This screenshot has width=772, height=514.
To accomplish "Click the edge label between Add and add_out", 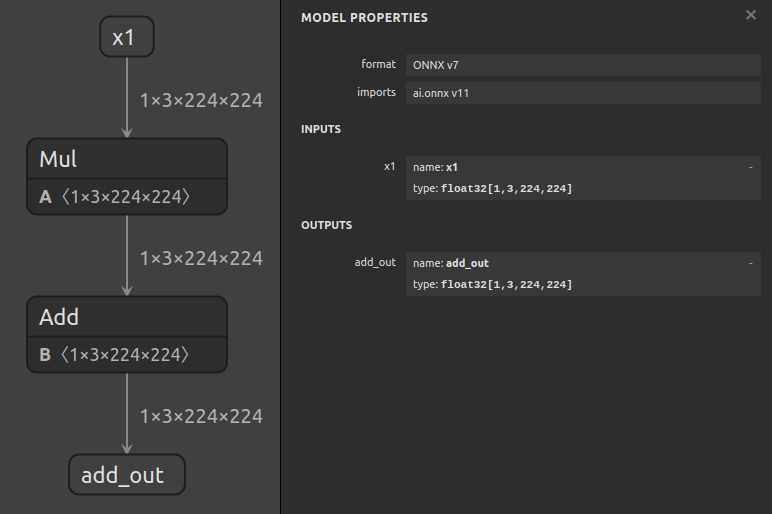I will tap(201, 416).
